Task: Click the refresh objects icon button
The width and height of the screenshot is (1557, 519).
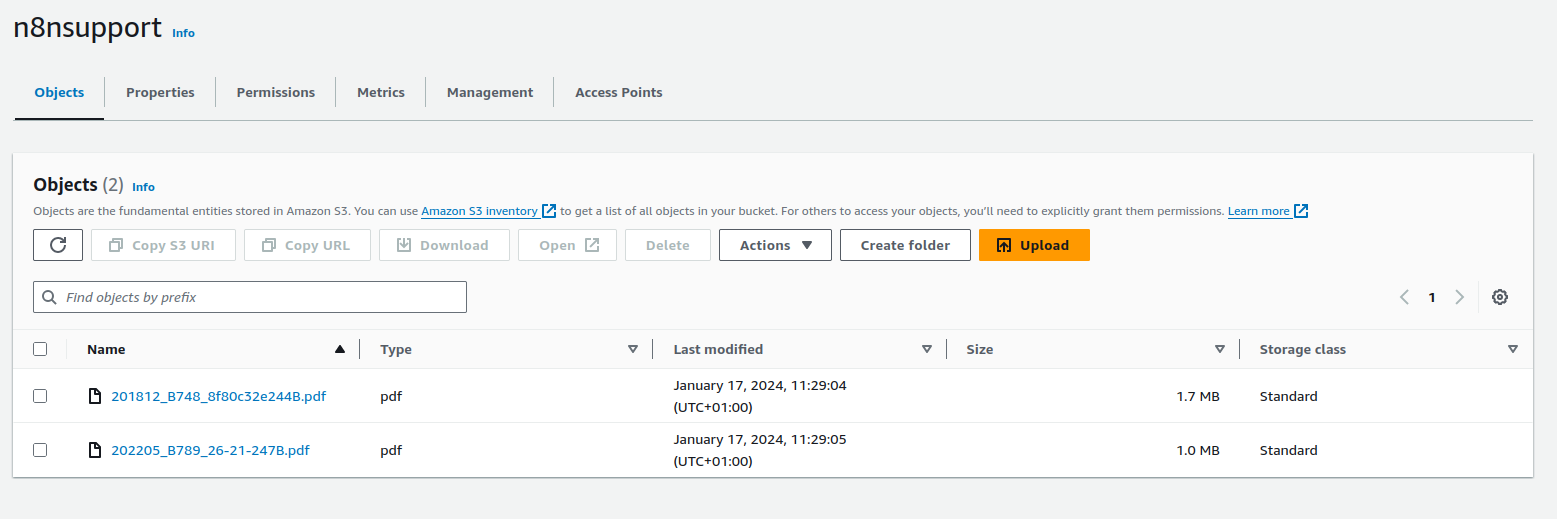Action: coord(58,245)
